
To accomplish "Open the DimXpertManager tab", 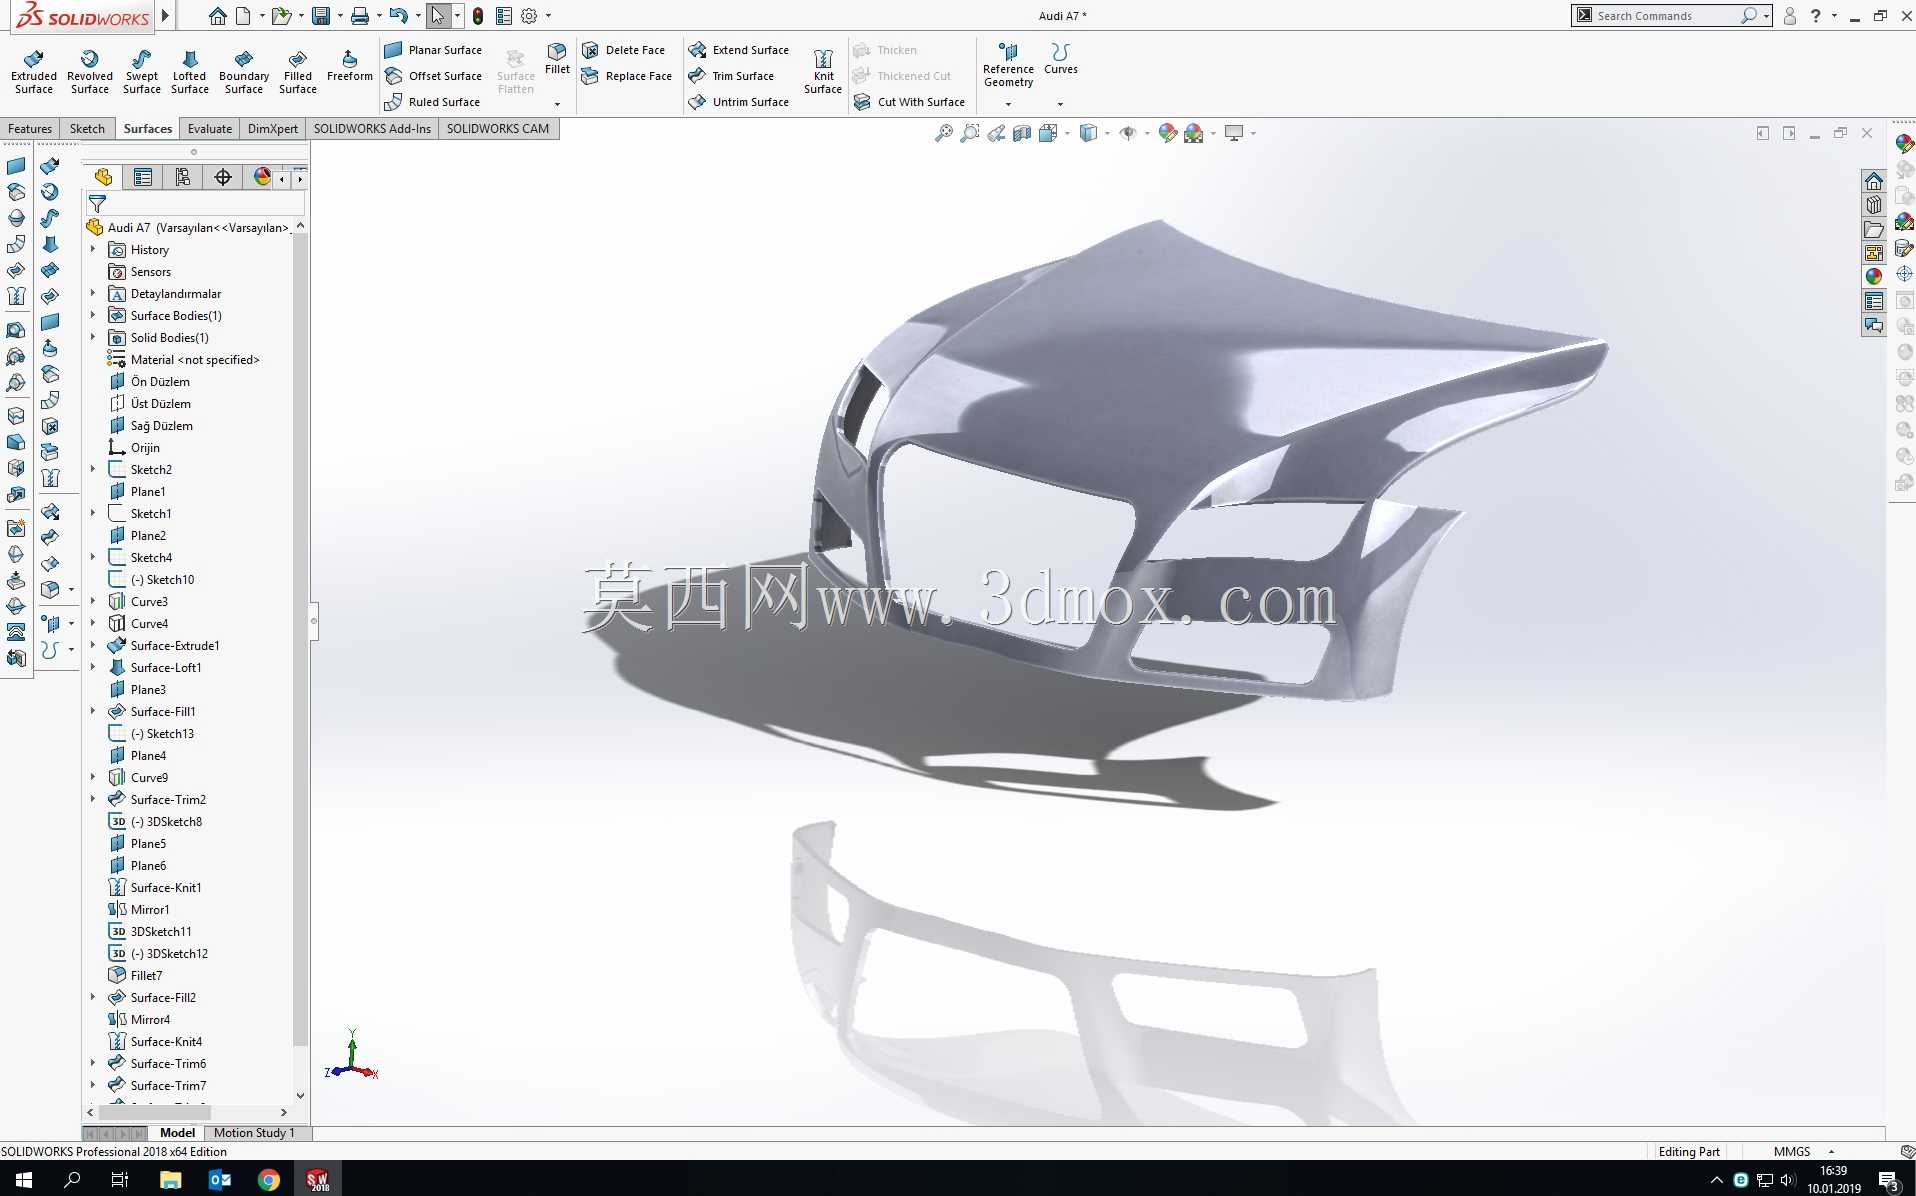I will tap(223, 177).
